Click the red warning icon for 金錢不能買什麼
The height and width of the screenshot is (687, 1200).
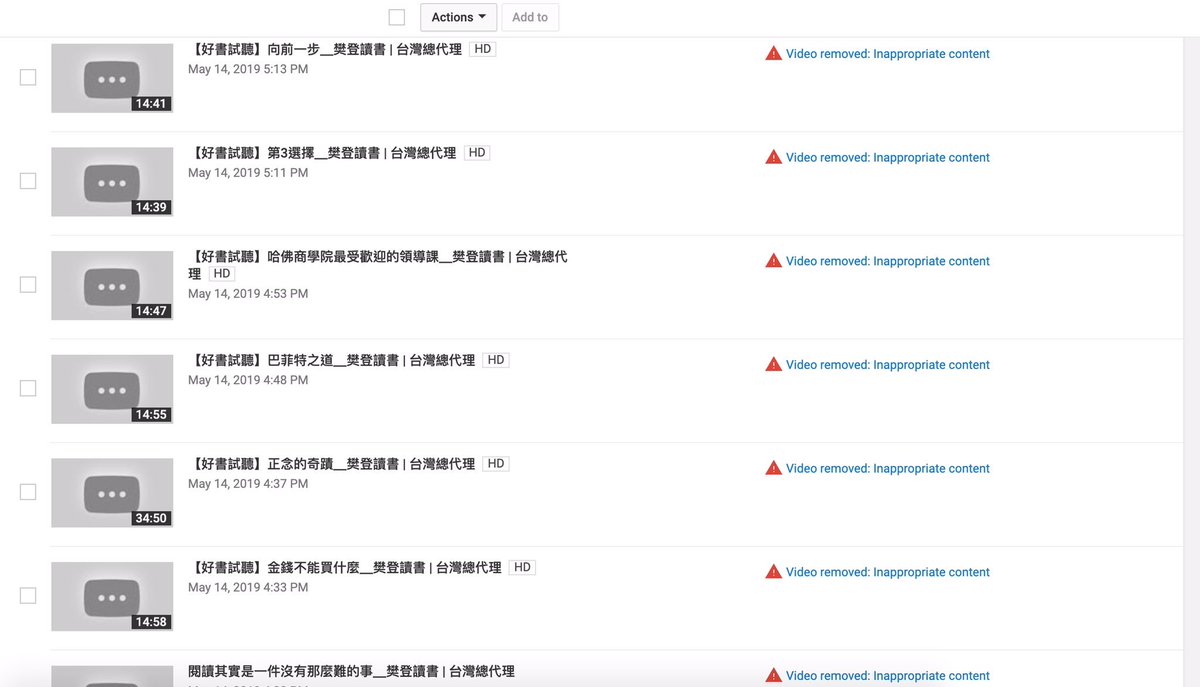pyautogui.click(x=773, y=572)
